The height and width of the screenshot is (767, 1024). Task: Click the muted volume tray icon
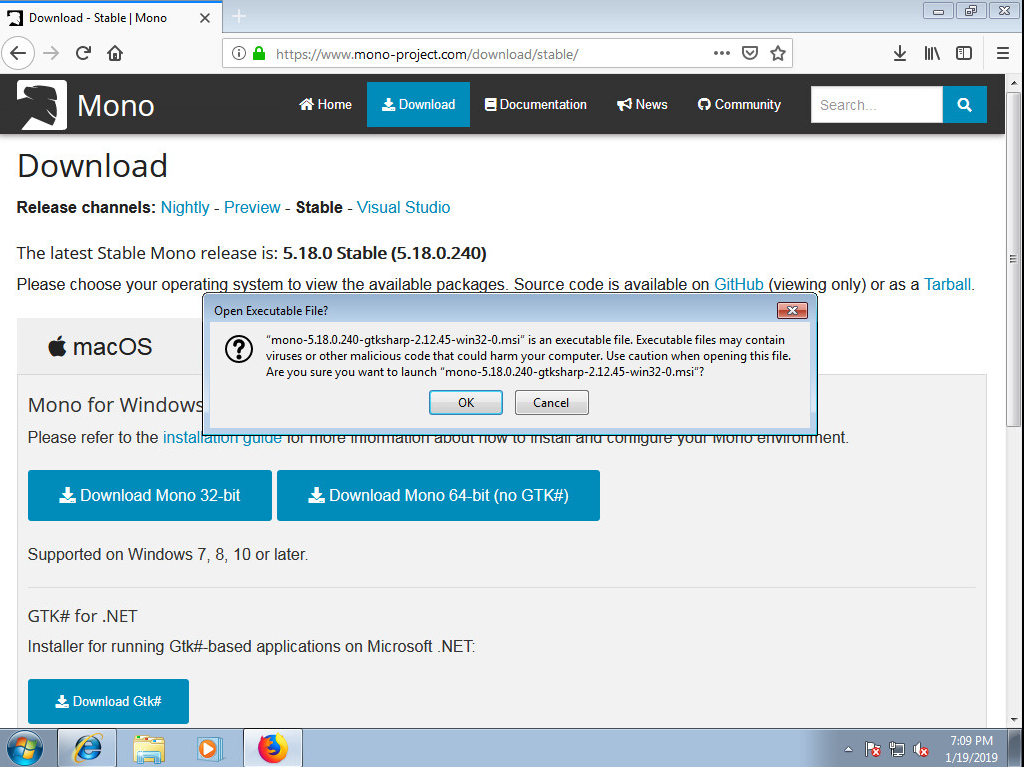pos(921,749)
